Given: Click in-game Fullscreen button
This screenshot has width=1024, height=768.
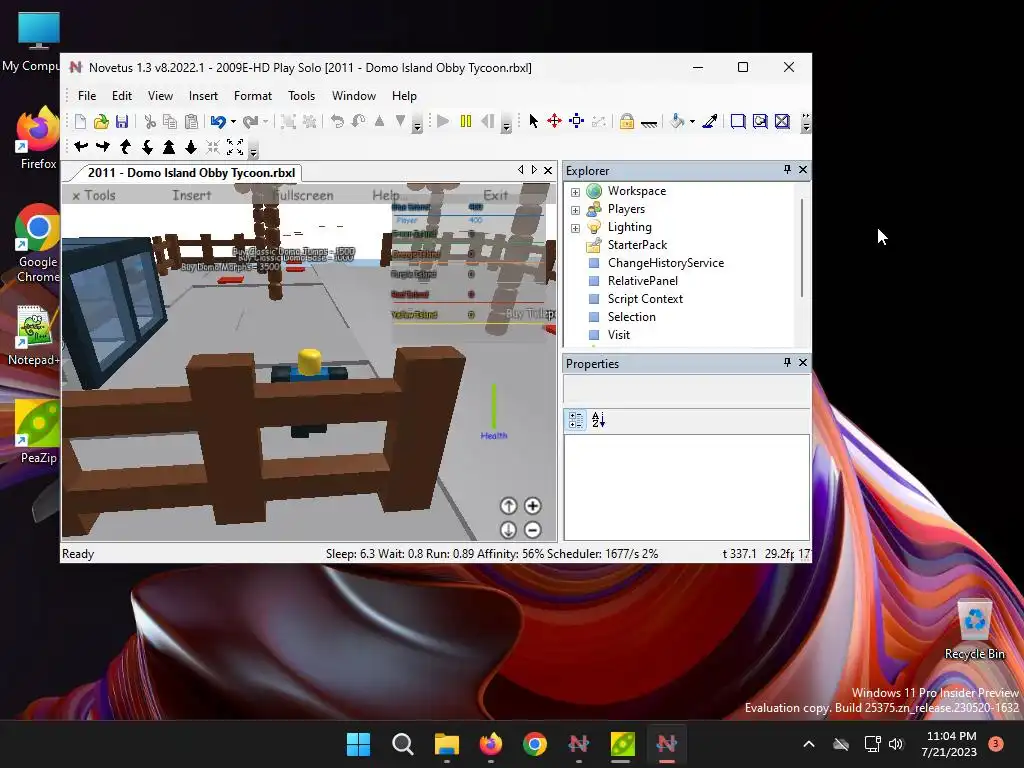Looking at the screenshot, I should pyautogui.click(x=303, y=195).
